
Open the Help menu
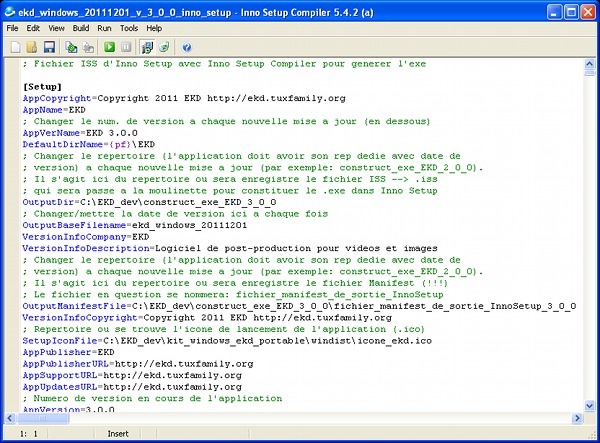[154, 28]
